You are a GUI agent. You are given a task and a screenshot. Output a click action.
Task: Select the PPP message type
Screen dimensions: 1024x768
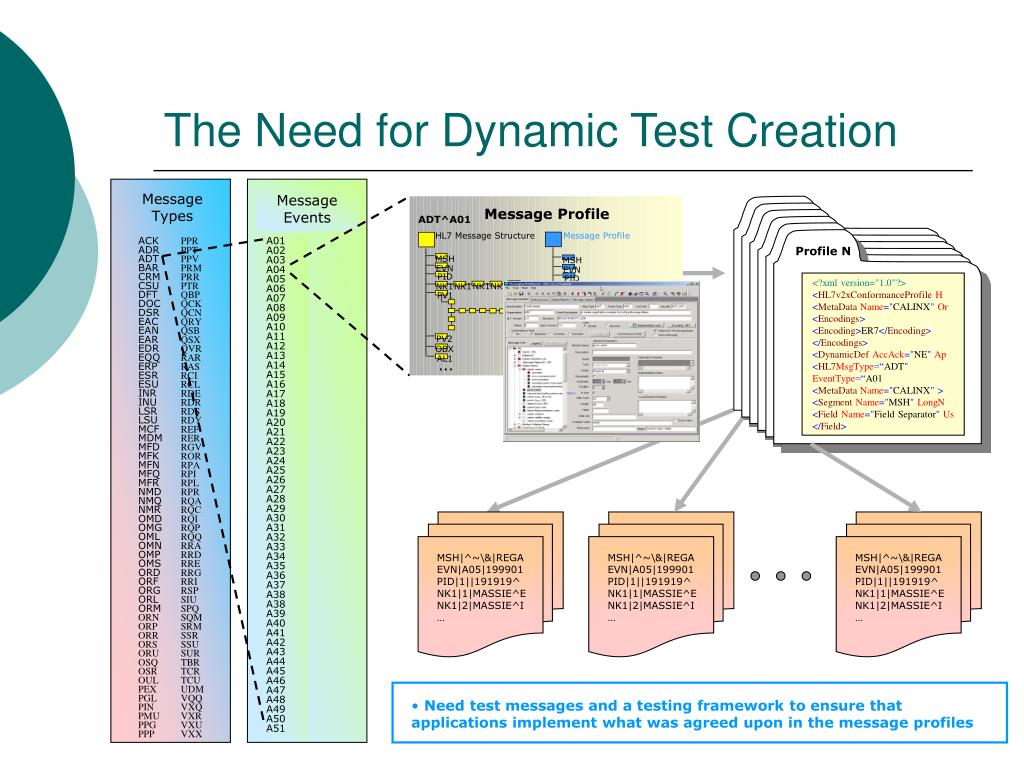pos(147,734)
